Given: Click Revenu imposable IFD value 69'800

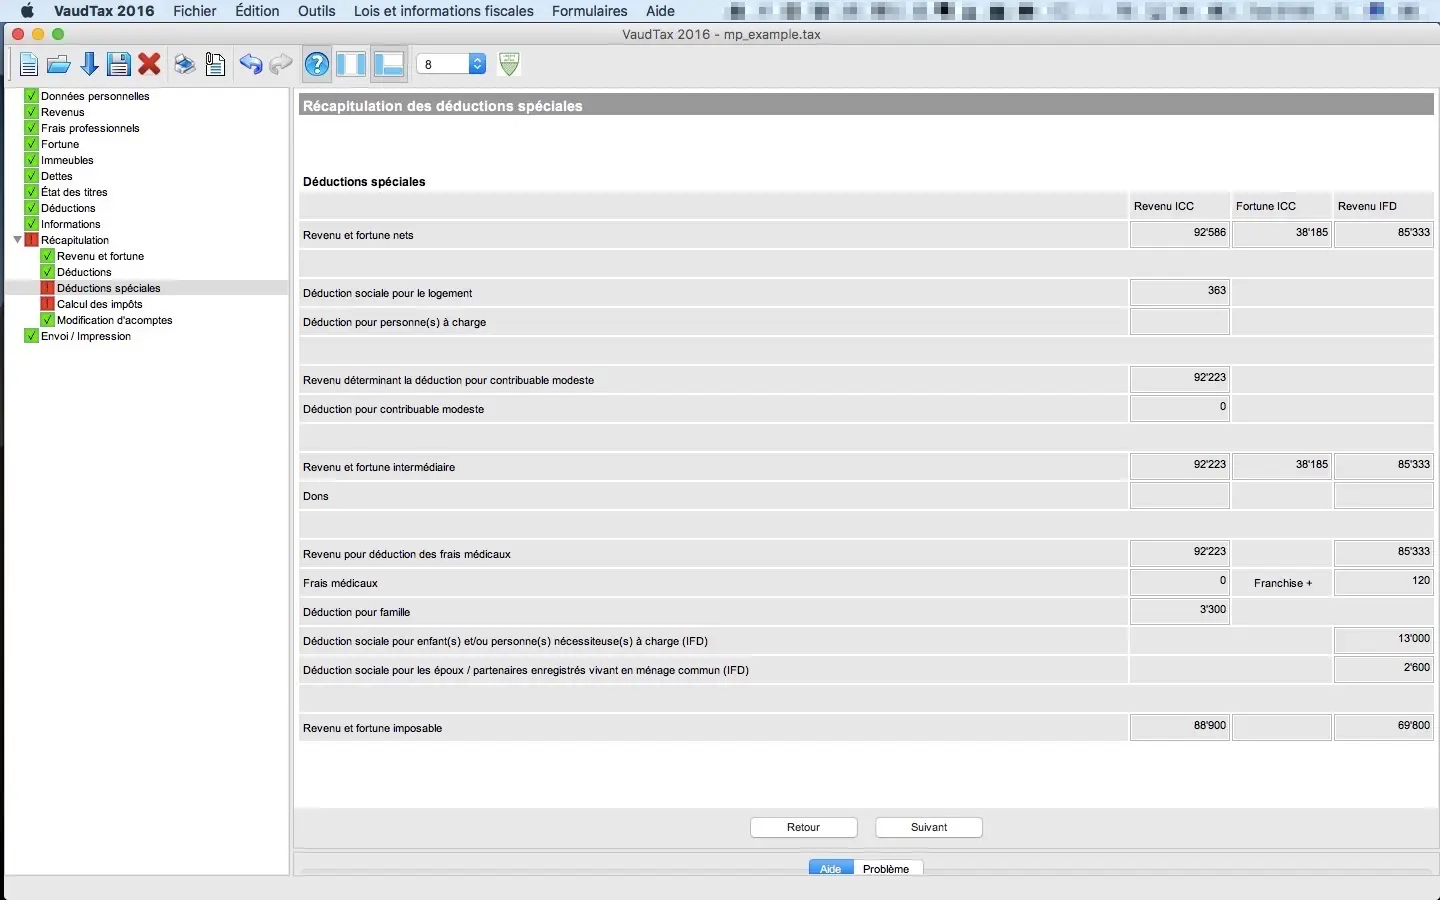Looking at the screenshot, I should pos(1384,727).
